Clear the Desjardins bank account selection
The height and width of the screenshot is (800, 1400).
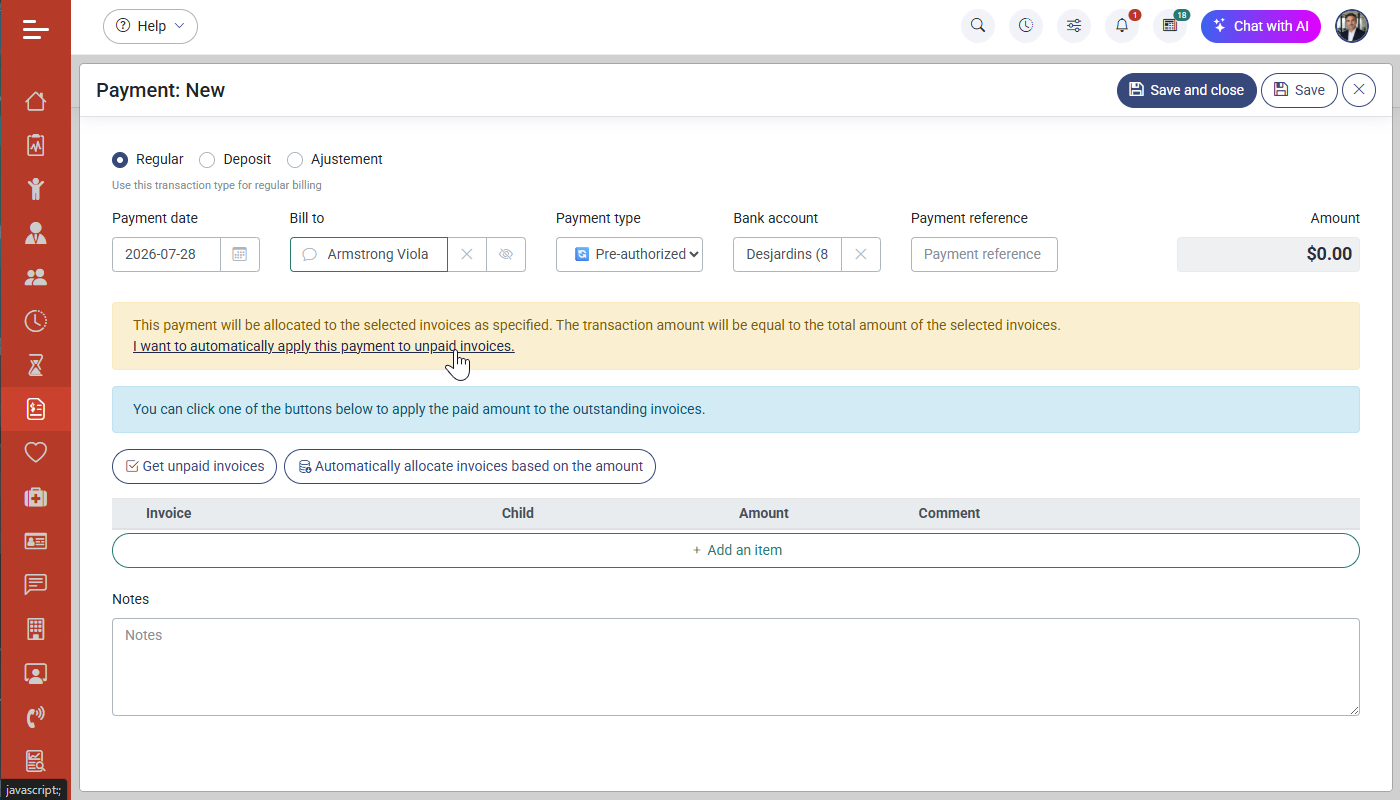click(x=861, y=254)
